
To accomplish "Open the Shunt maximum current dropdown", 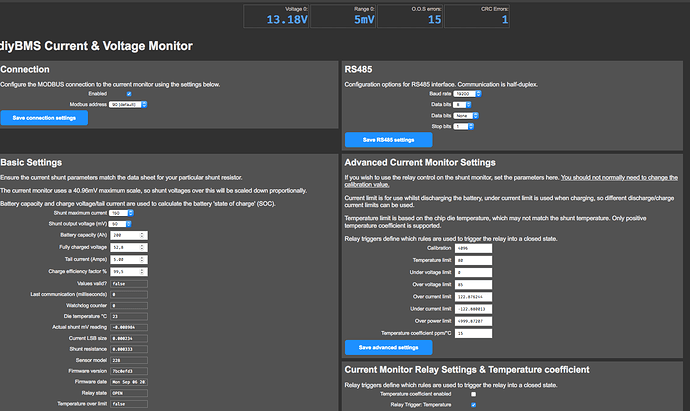I will 121,213.
